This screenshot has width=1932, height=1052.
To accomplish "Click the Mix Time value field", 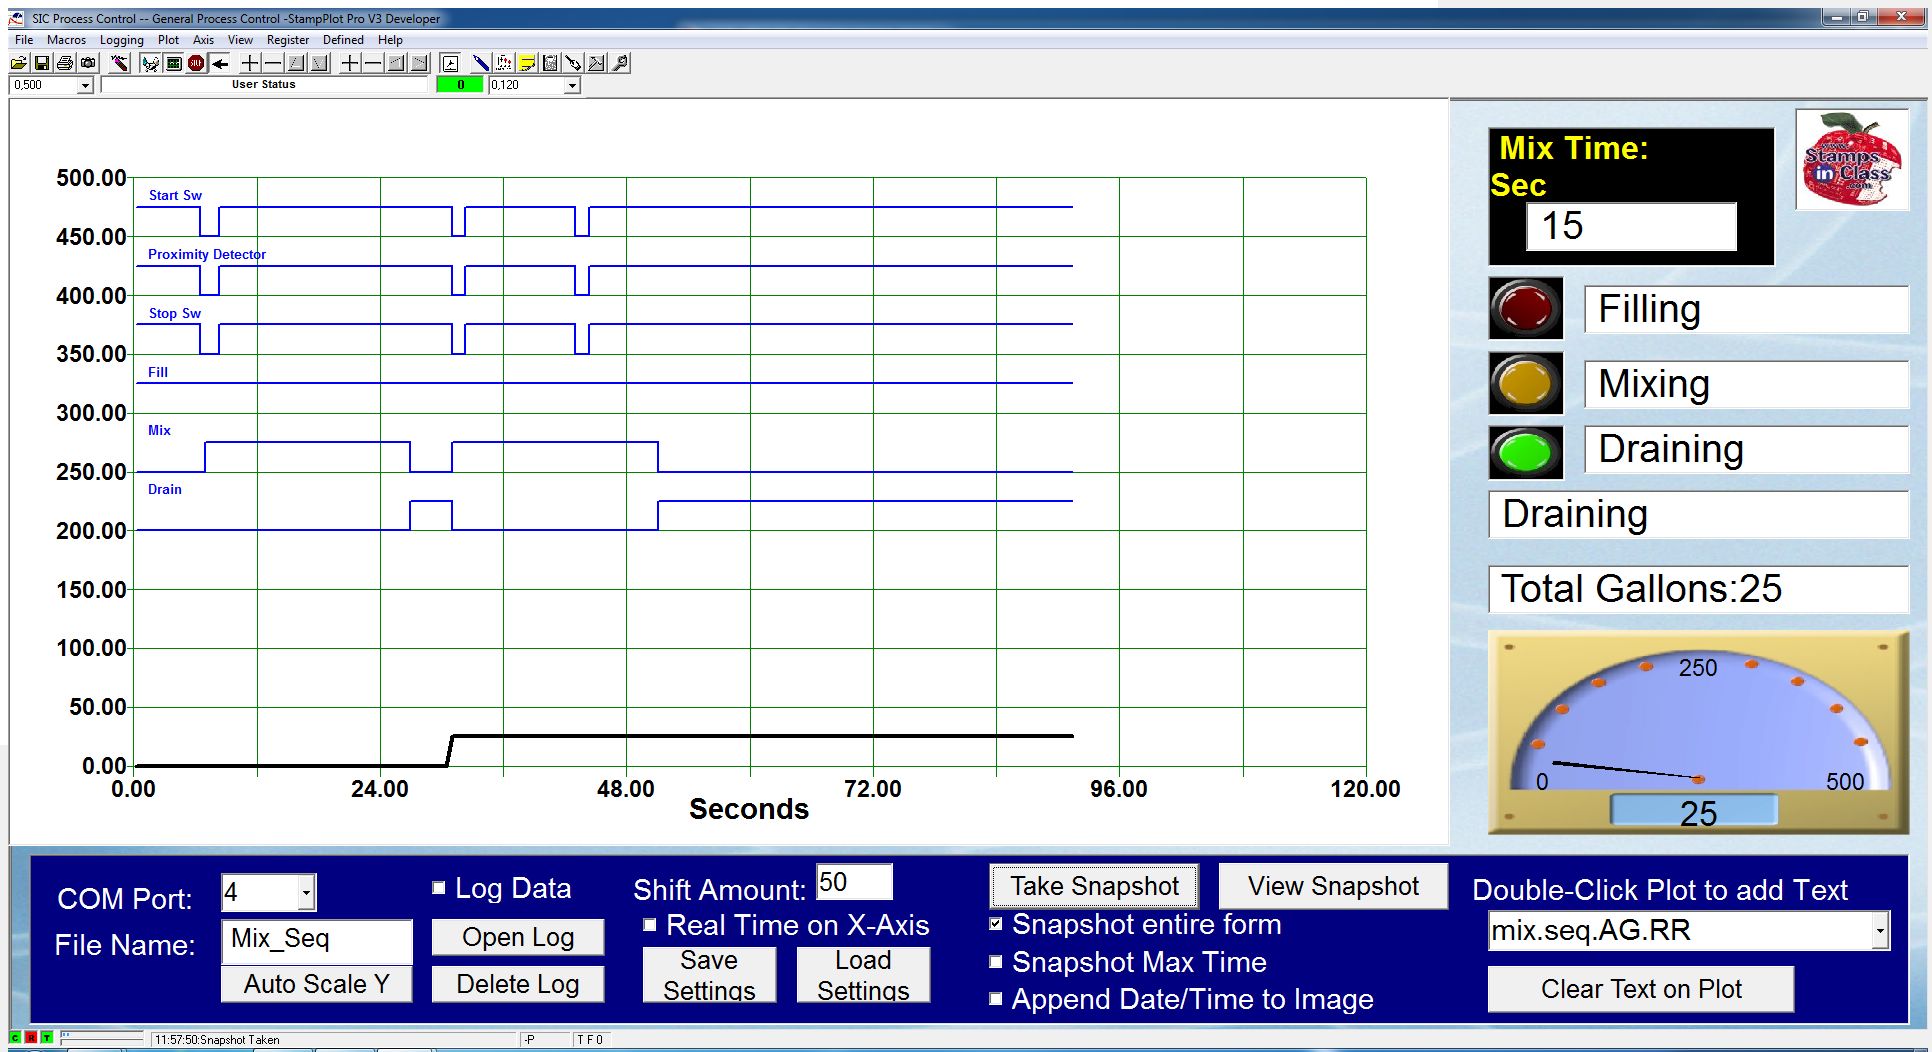I will (x=1631, y=226).
